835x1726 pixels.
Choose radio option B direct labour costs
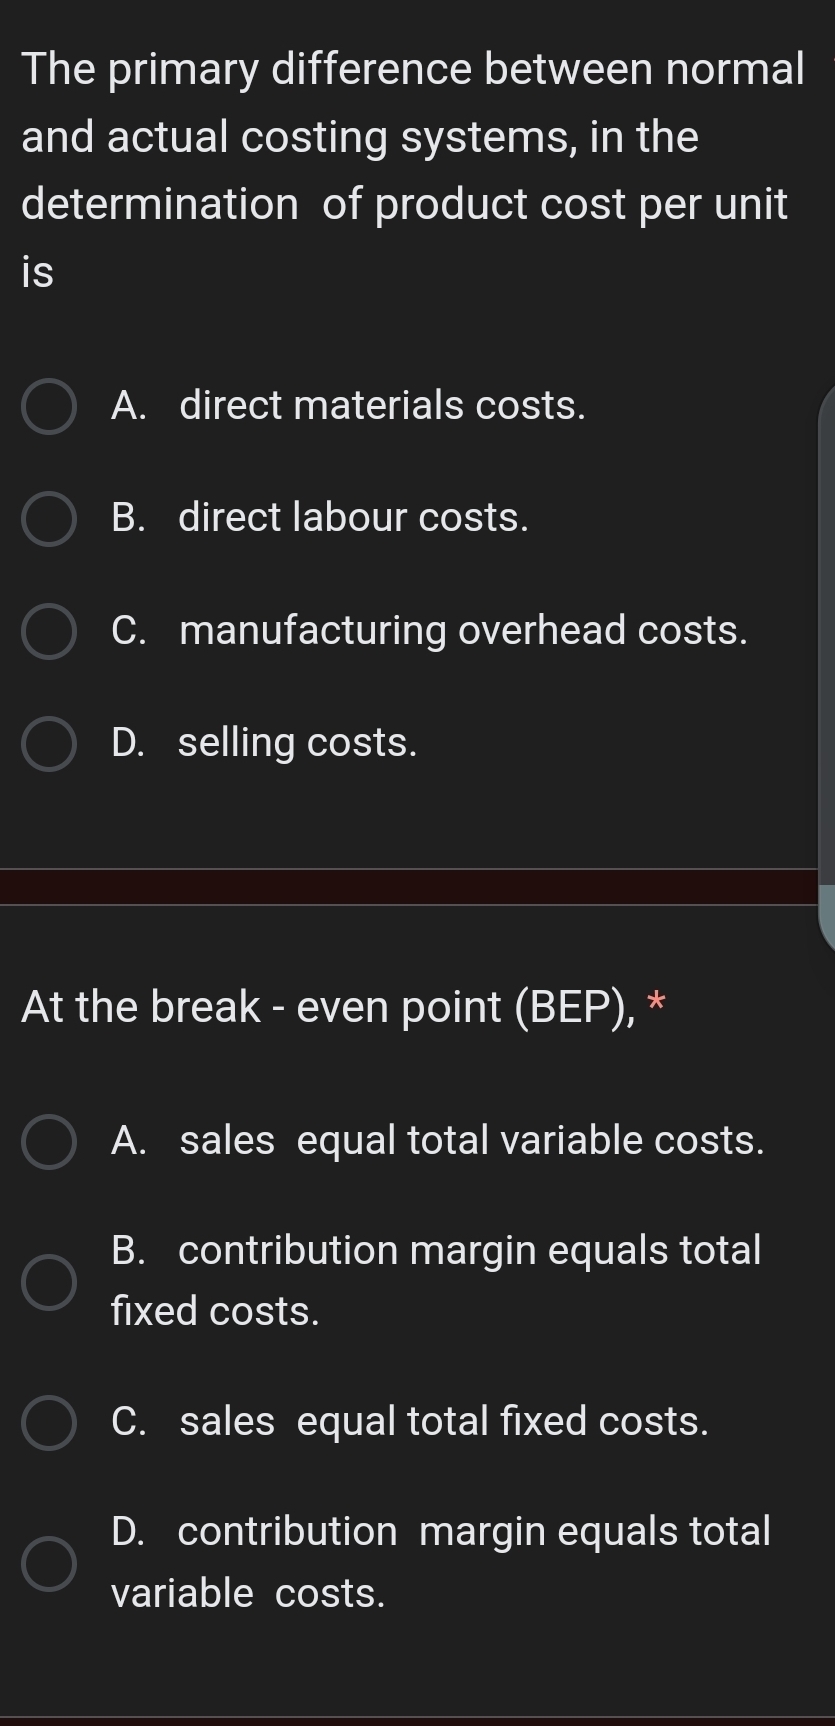[49, 519]
